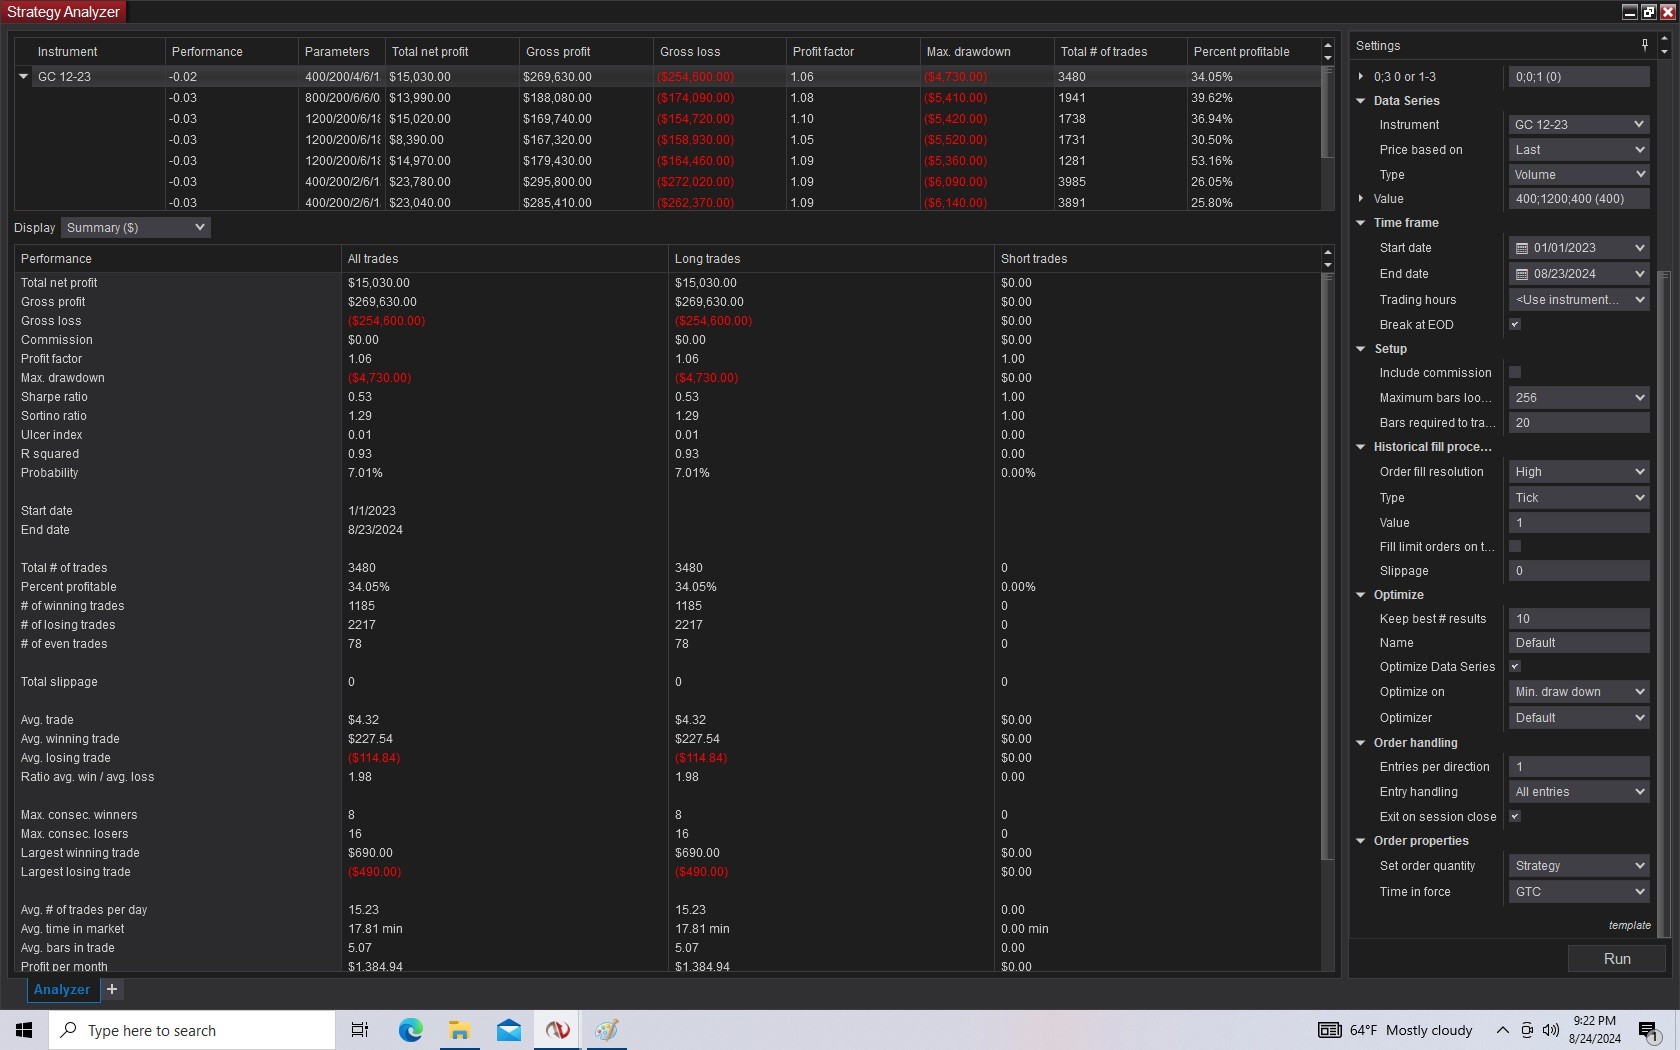The width and height of the screenshot is (1680, 1050).
Task: Open Task View on the taskbar
Action: (360, 1030)
